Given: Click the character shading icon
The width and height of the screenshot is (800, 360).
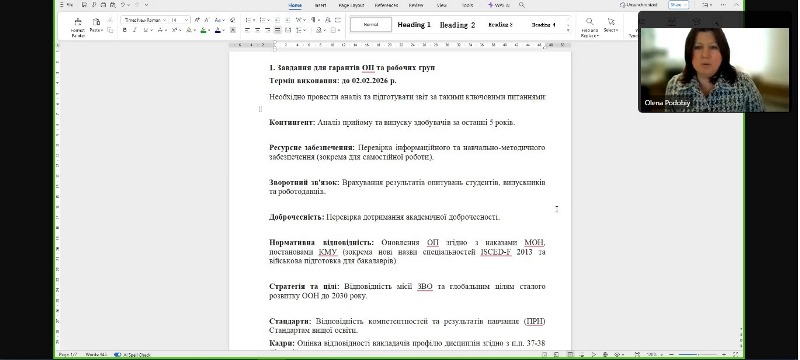Looking at the screenshot, I should tap(233, 30).
